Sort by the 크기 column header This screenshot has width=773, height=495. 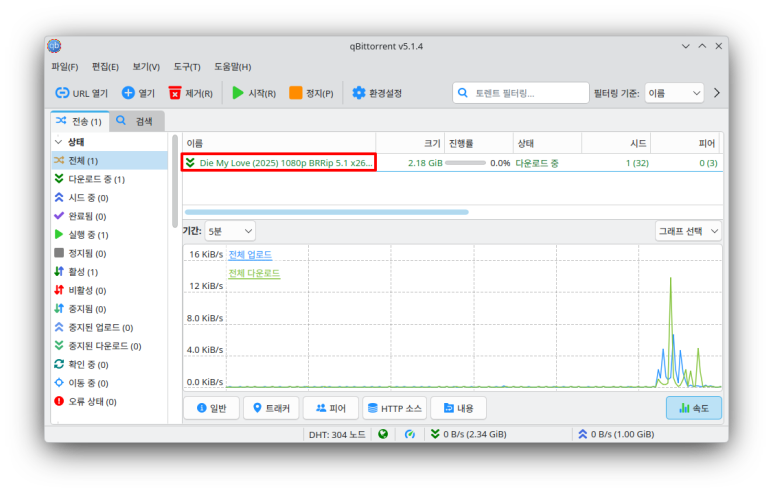pos(410,143)
